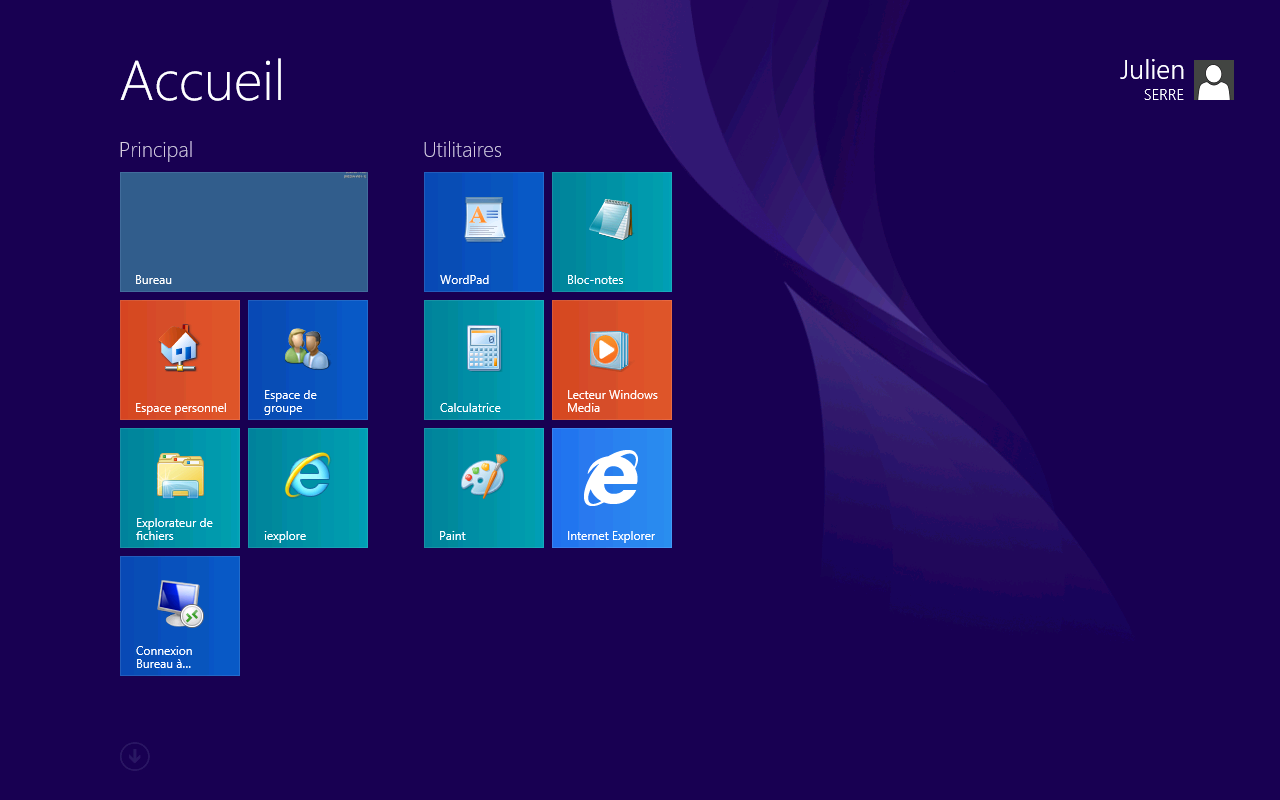The height and width of the screenshot is (800, 1280).
Task: Select the Utilitaires group heading
Action: point(462,150)
